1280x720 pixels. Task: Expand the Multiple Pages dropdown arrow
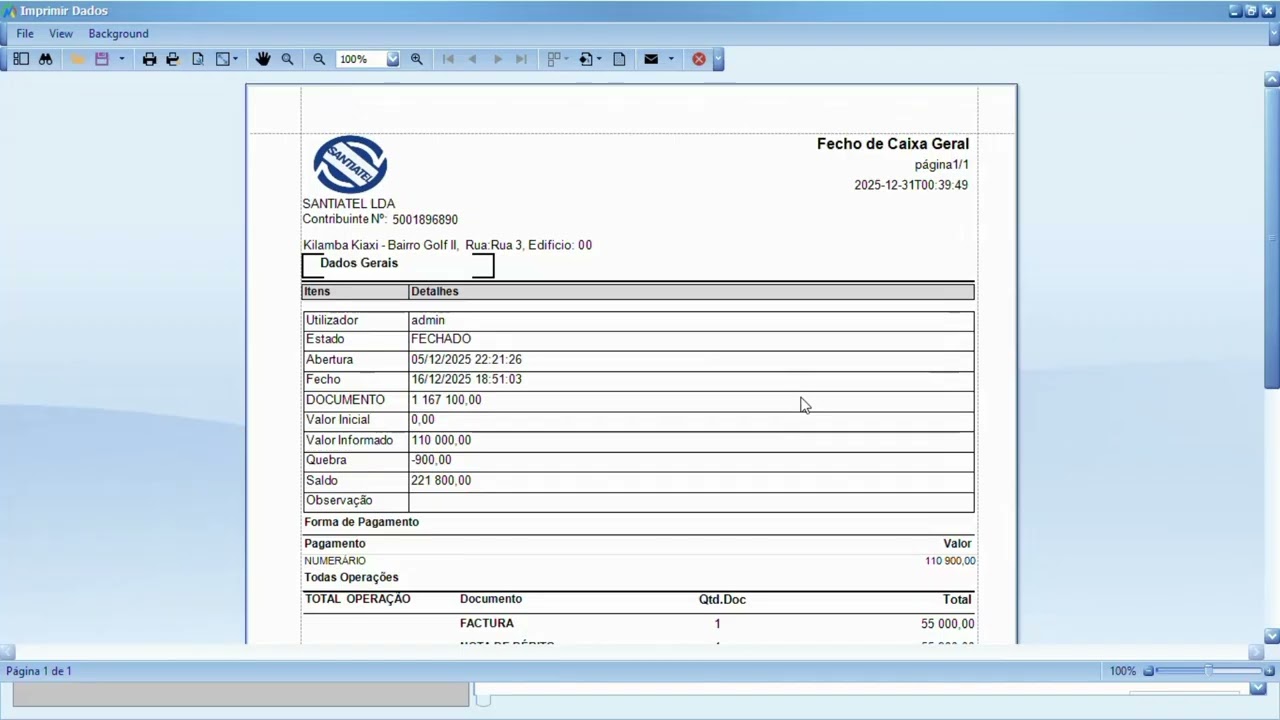coord(567,59)
